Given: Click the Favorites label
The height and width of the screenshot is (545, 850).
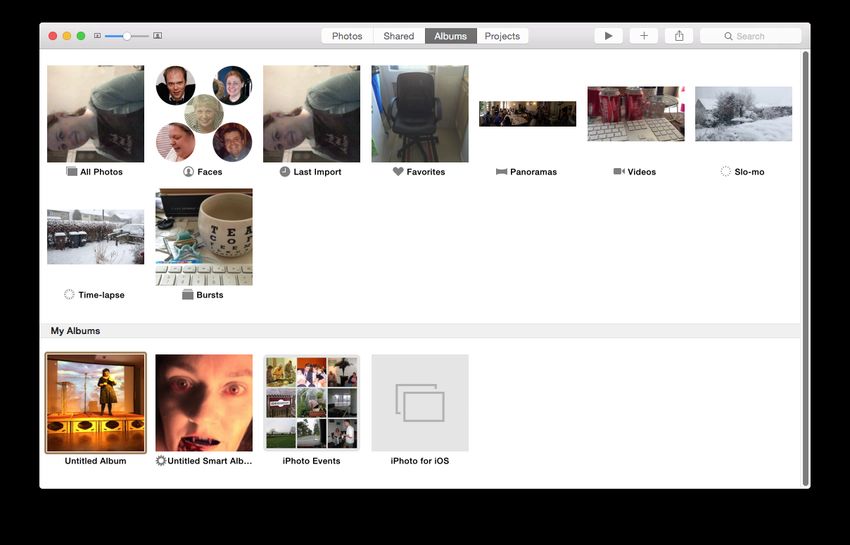Looking at the screenshot, I should pyautogui.click(x=426, y=172).
